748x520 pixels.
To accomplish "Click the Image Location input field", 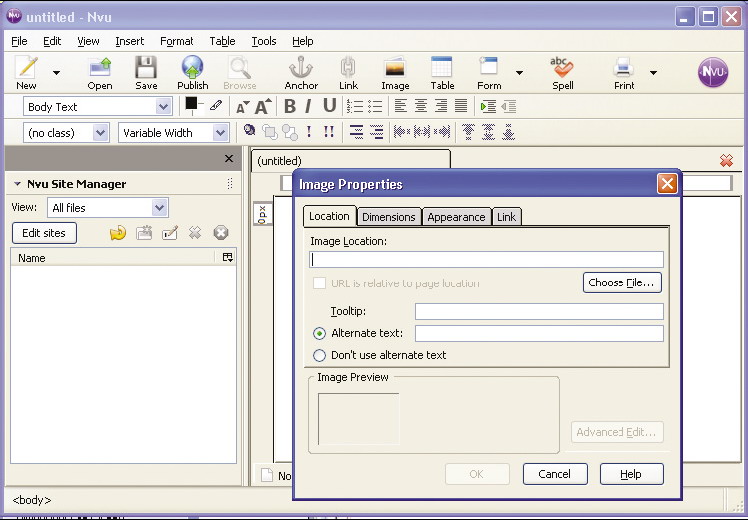I will pos(486,260).
